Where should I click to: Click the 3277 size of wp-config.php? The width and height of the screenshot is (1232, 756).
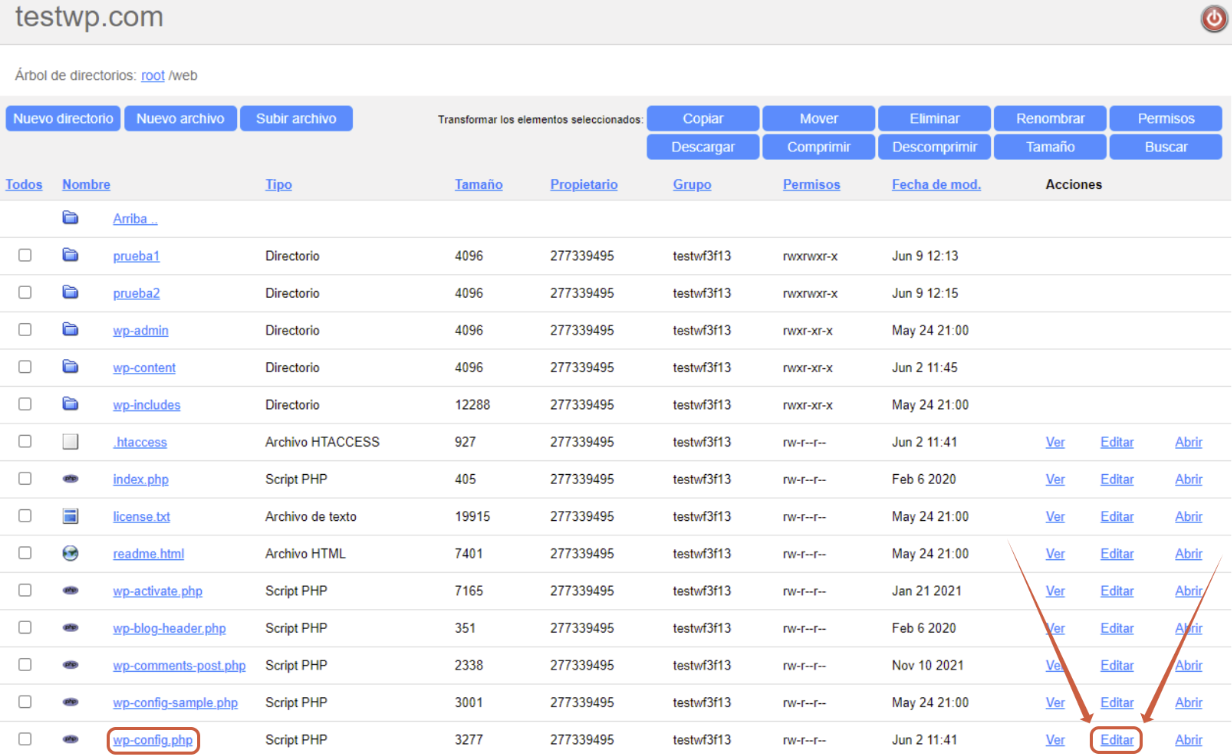click(x=469, y=740)
